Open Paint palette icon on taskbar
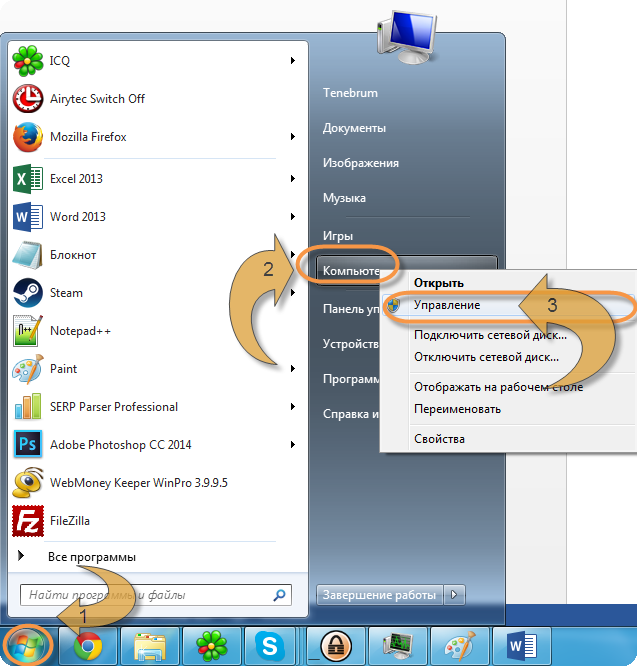Screen dimensions: 637x666 click(x=459, y=646)
